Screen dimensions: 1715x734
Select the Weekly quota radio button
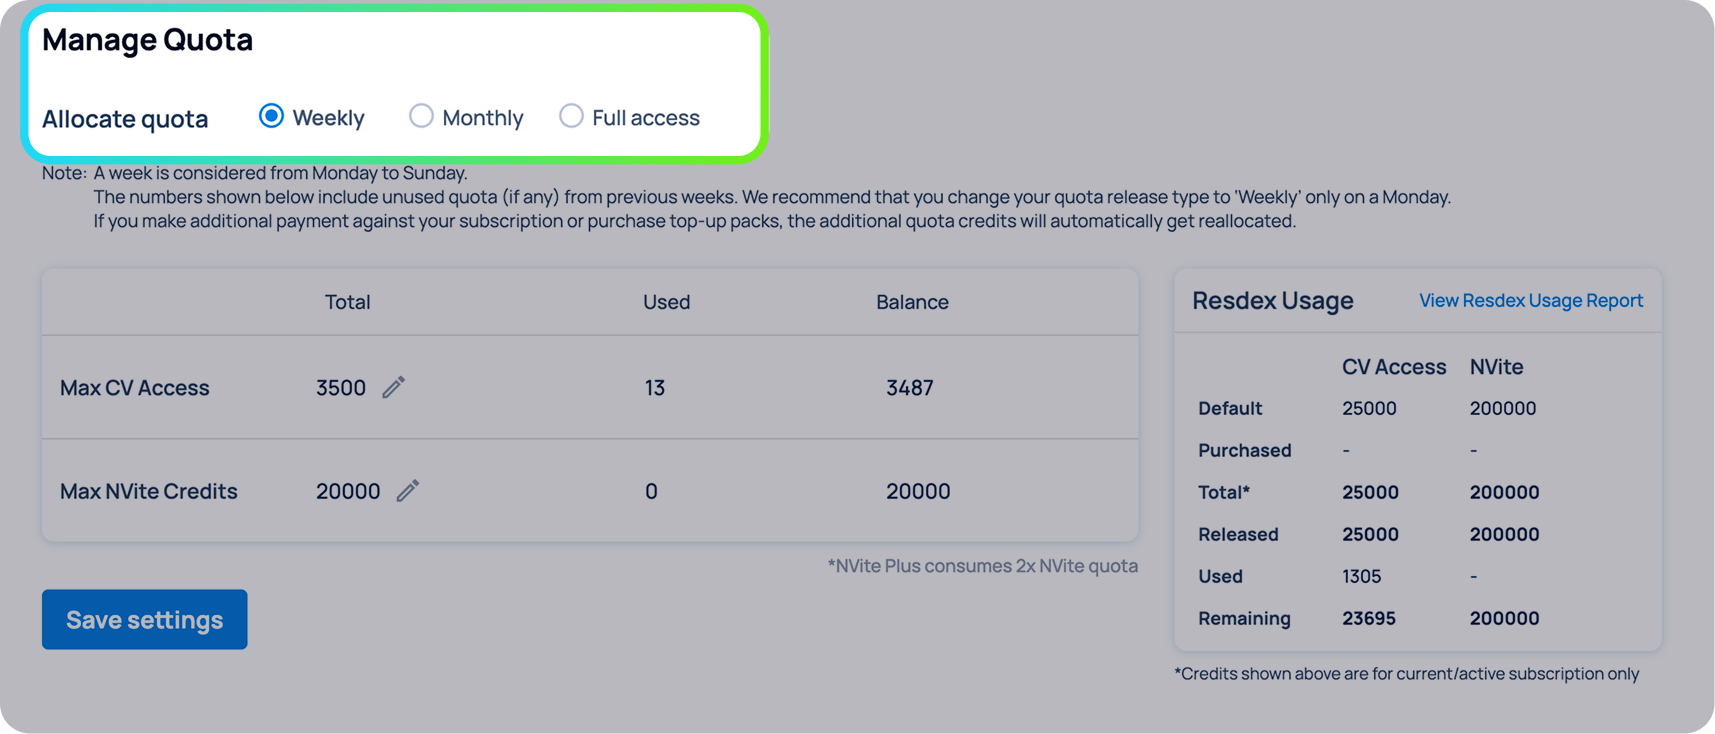[271, 116]
